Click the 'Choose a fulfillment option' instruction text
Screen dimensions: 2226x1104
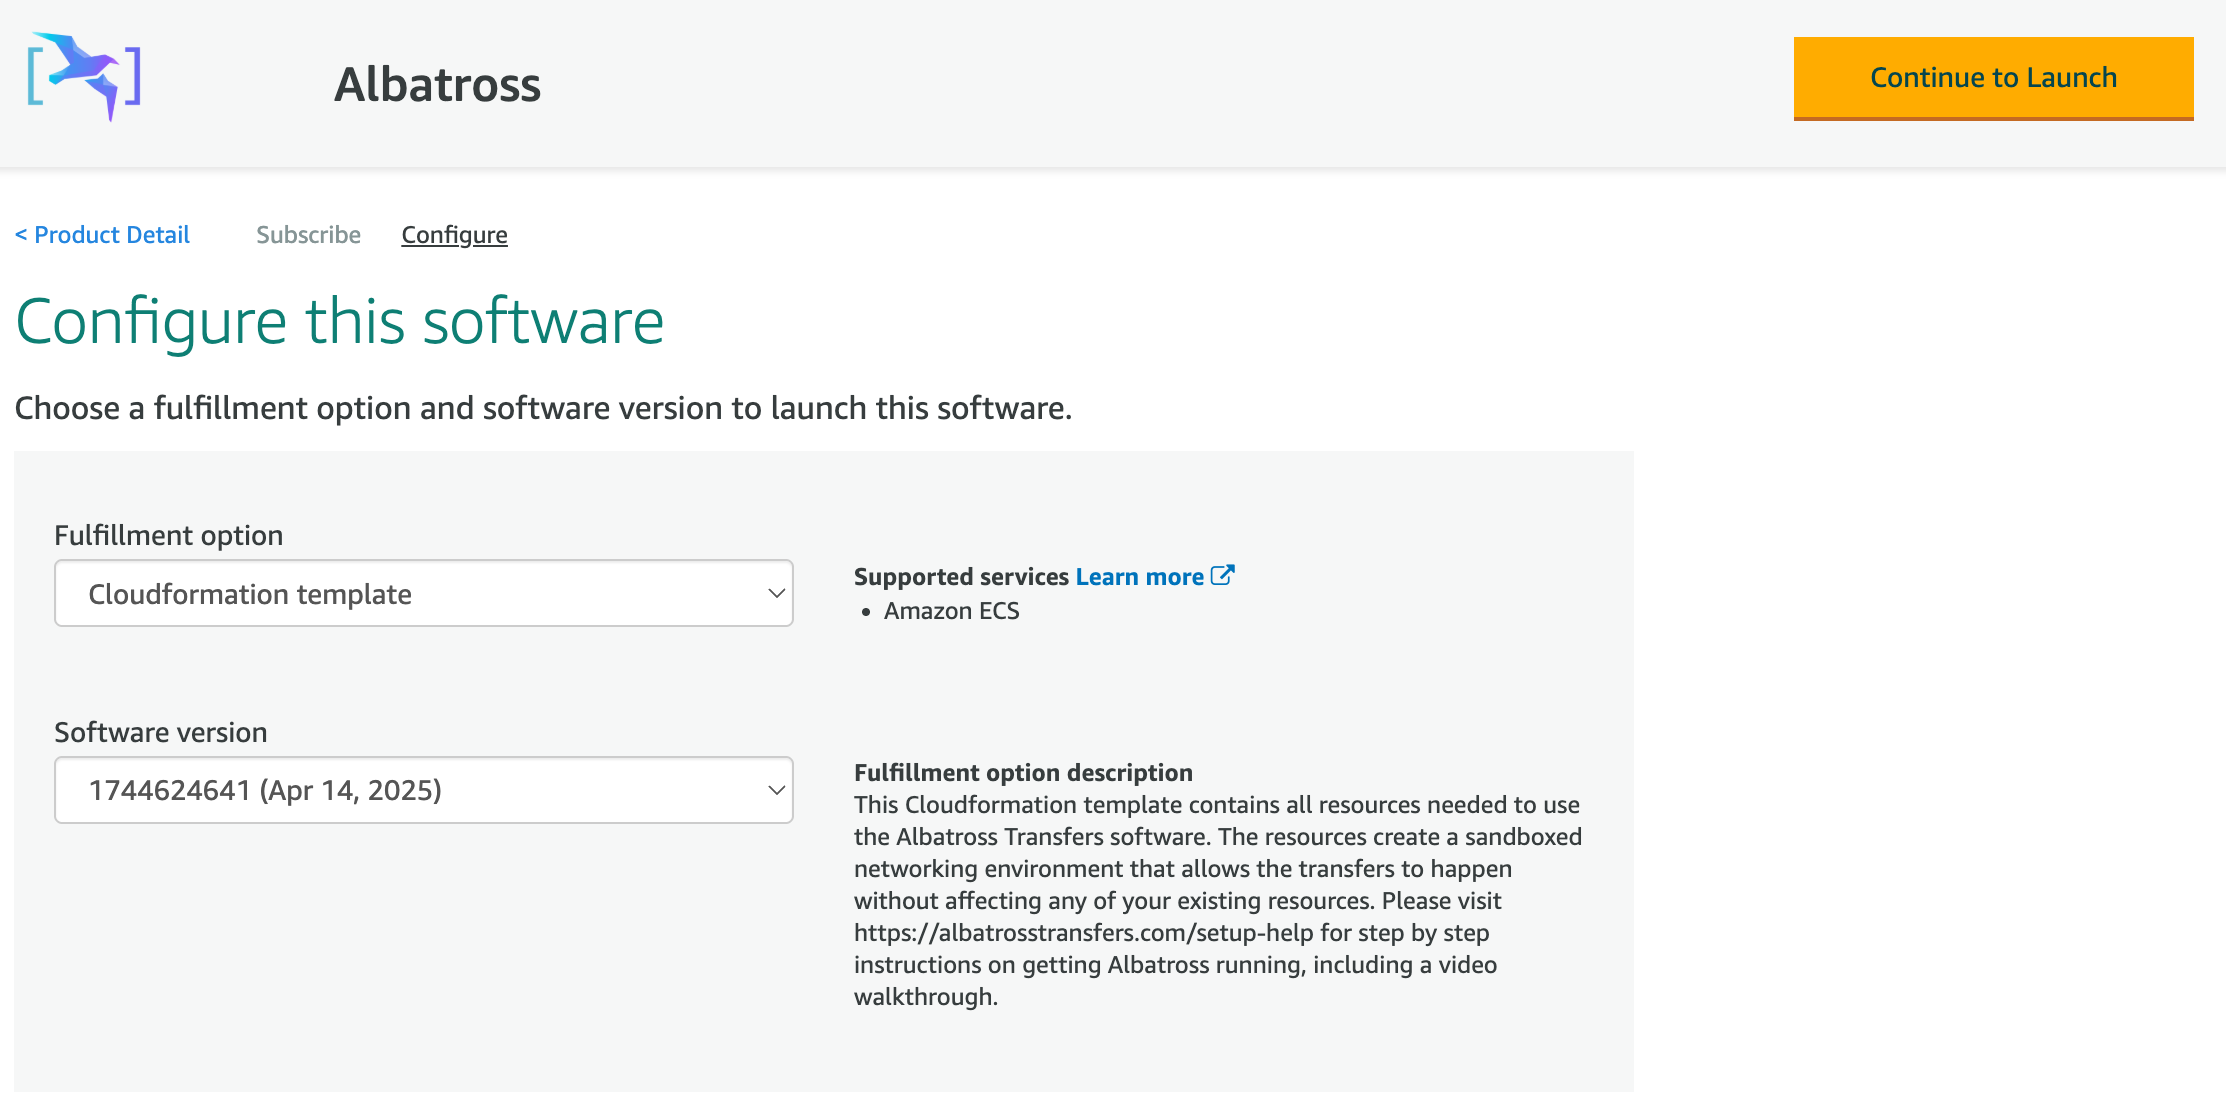[543, 408]
